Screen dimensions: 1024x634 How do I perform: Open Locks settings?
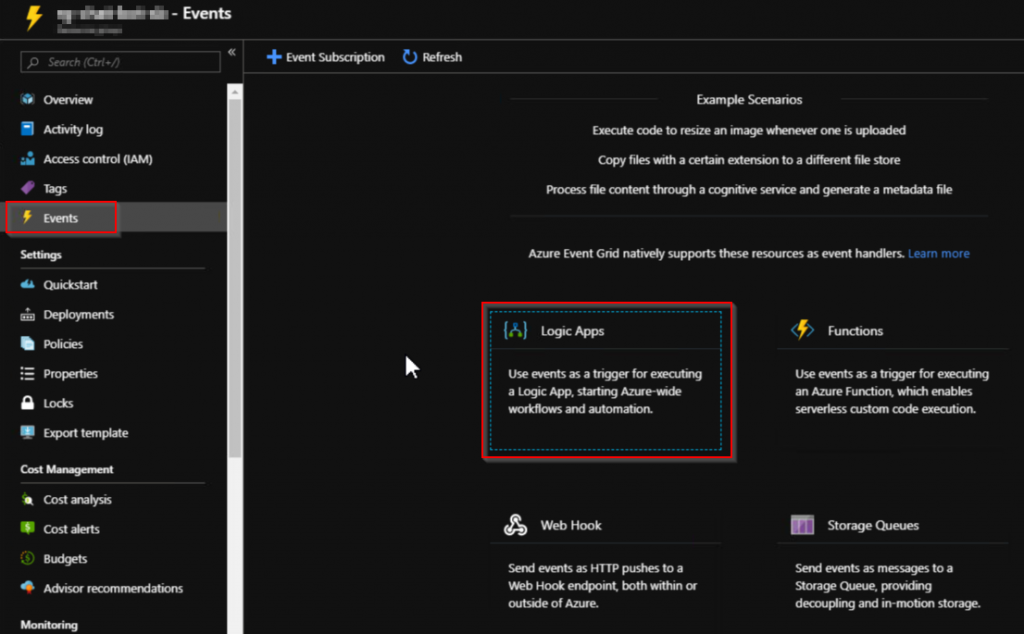tap(58, 403)
